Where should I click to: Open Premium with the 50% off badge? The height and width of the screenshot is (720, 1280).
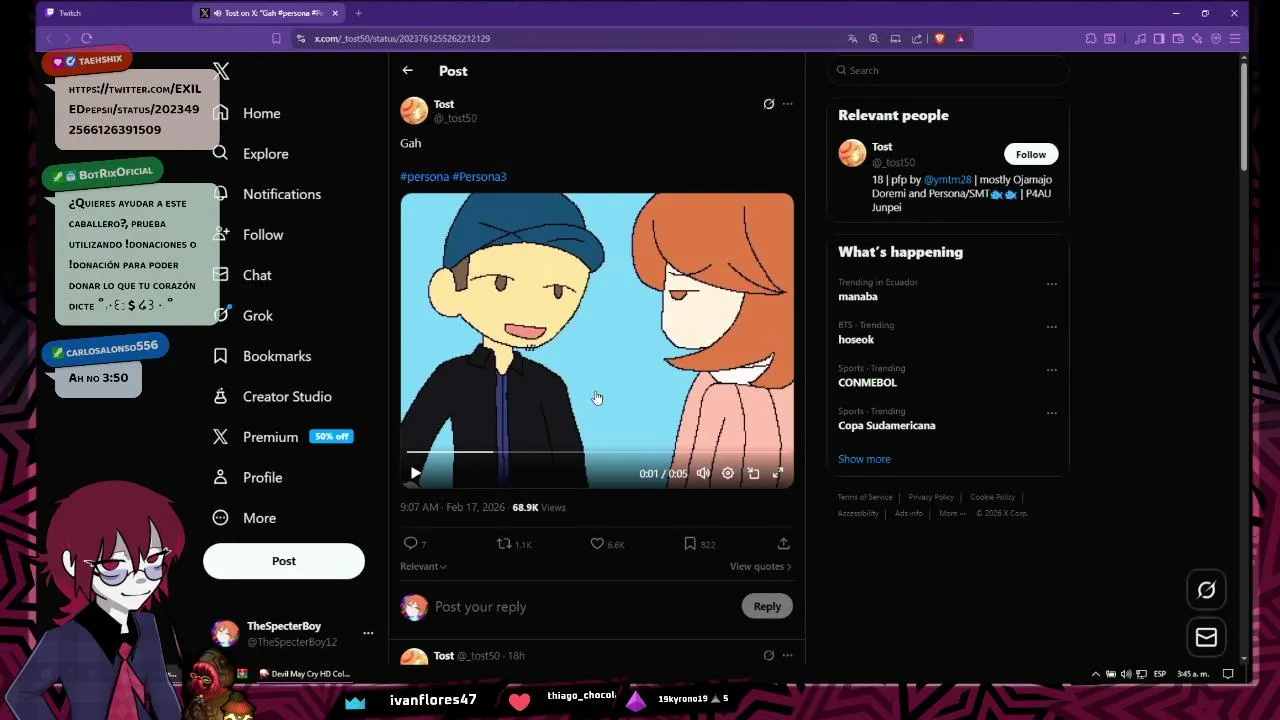[x=282, y=437]
